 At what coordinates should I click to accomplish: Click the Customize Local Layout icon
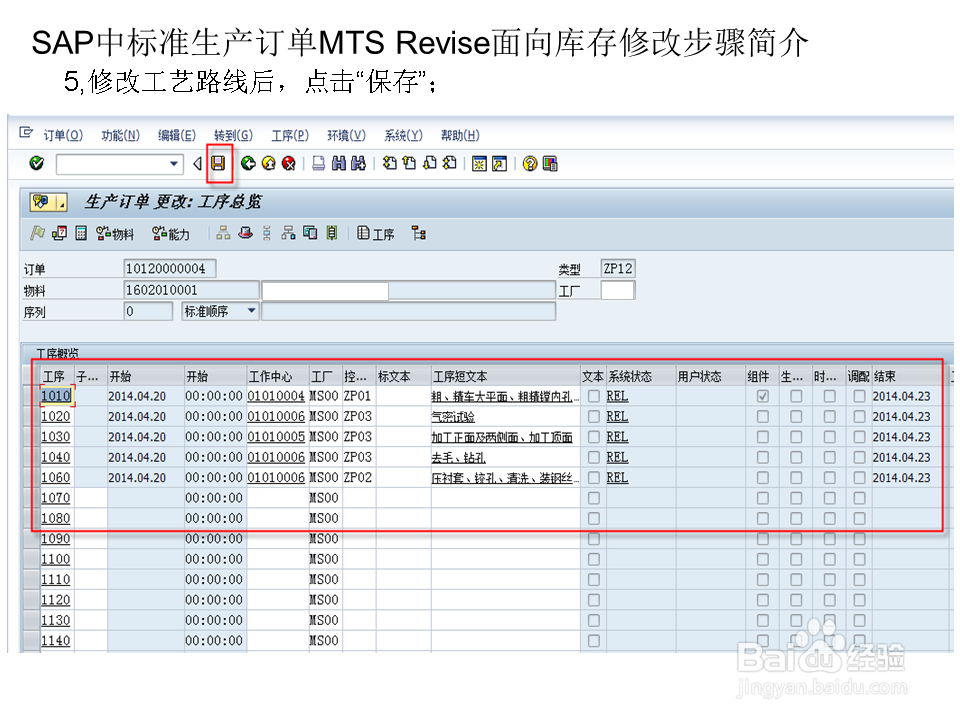(550, 163)
